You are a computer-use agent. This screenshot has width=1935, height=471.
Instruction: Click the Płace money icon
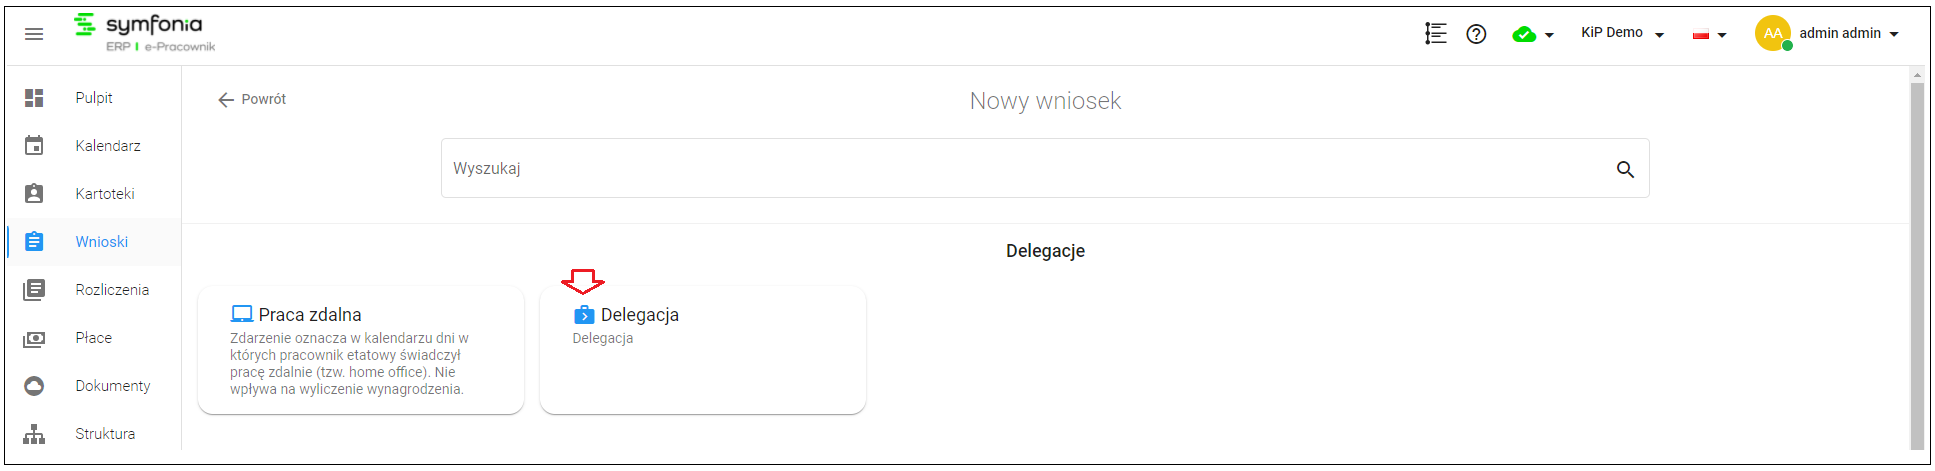point(34,339)
